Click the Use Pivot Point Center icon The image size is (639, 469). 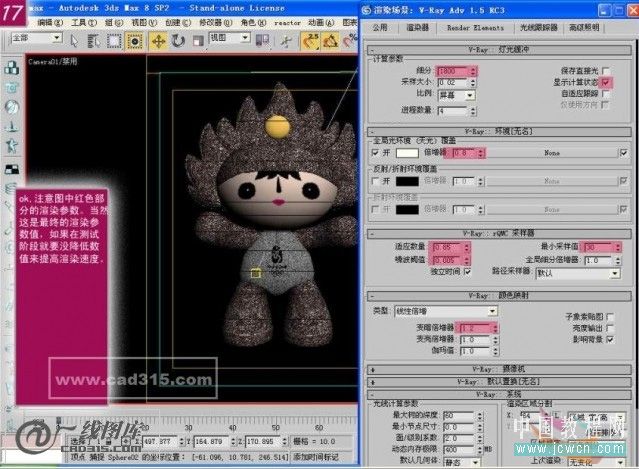262,41
